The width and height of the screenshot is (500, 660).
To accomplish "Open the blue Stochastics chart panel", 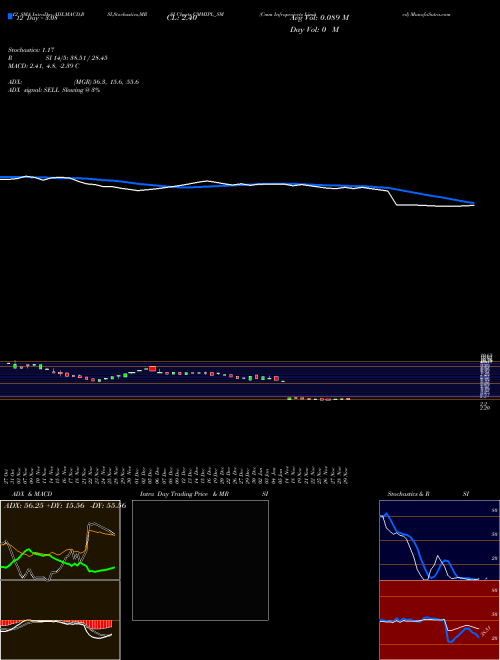I will click(439, 540).
